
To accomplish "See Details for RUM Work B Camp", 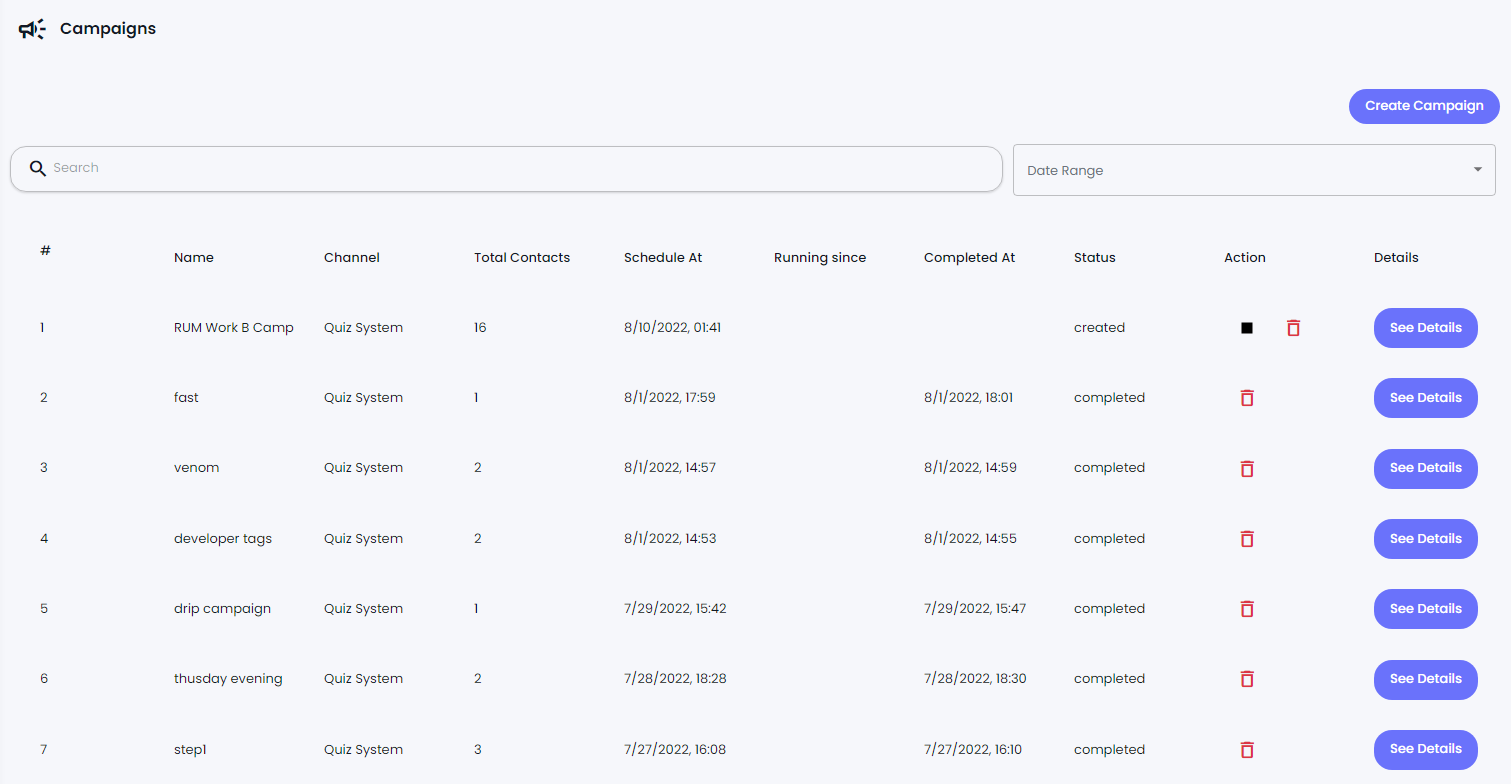I will click(x=1426, y=328).
